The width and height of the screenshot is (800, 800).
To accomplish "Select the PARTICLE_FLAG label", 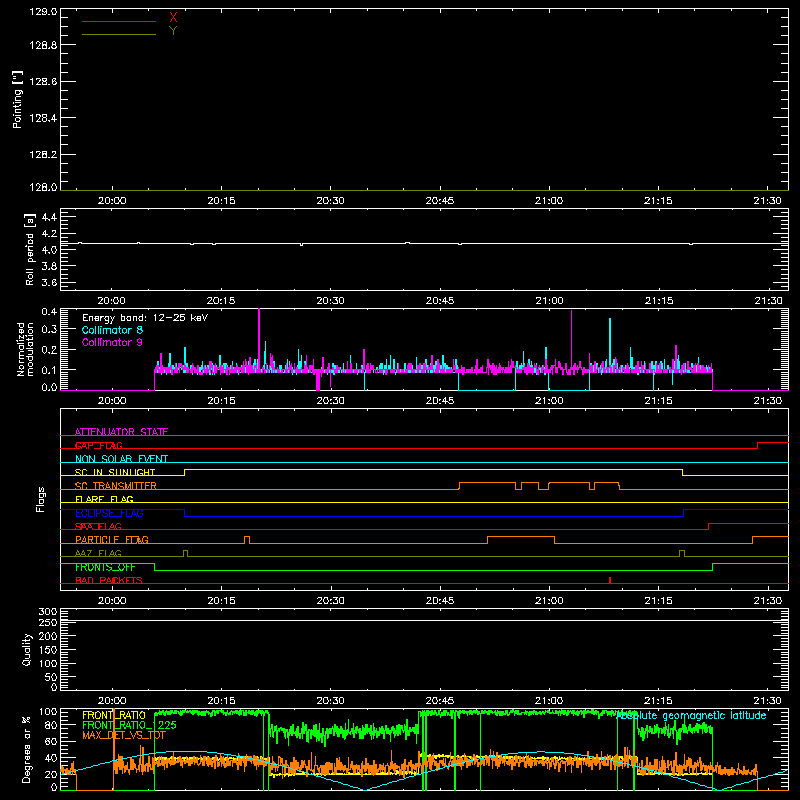I will click(112, 540).
